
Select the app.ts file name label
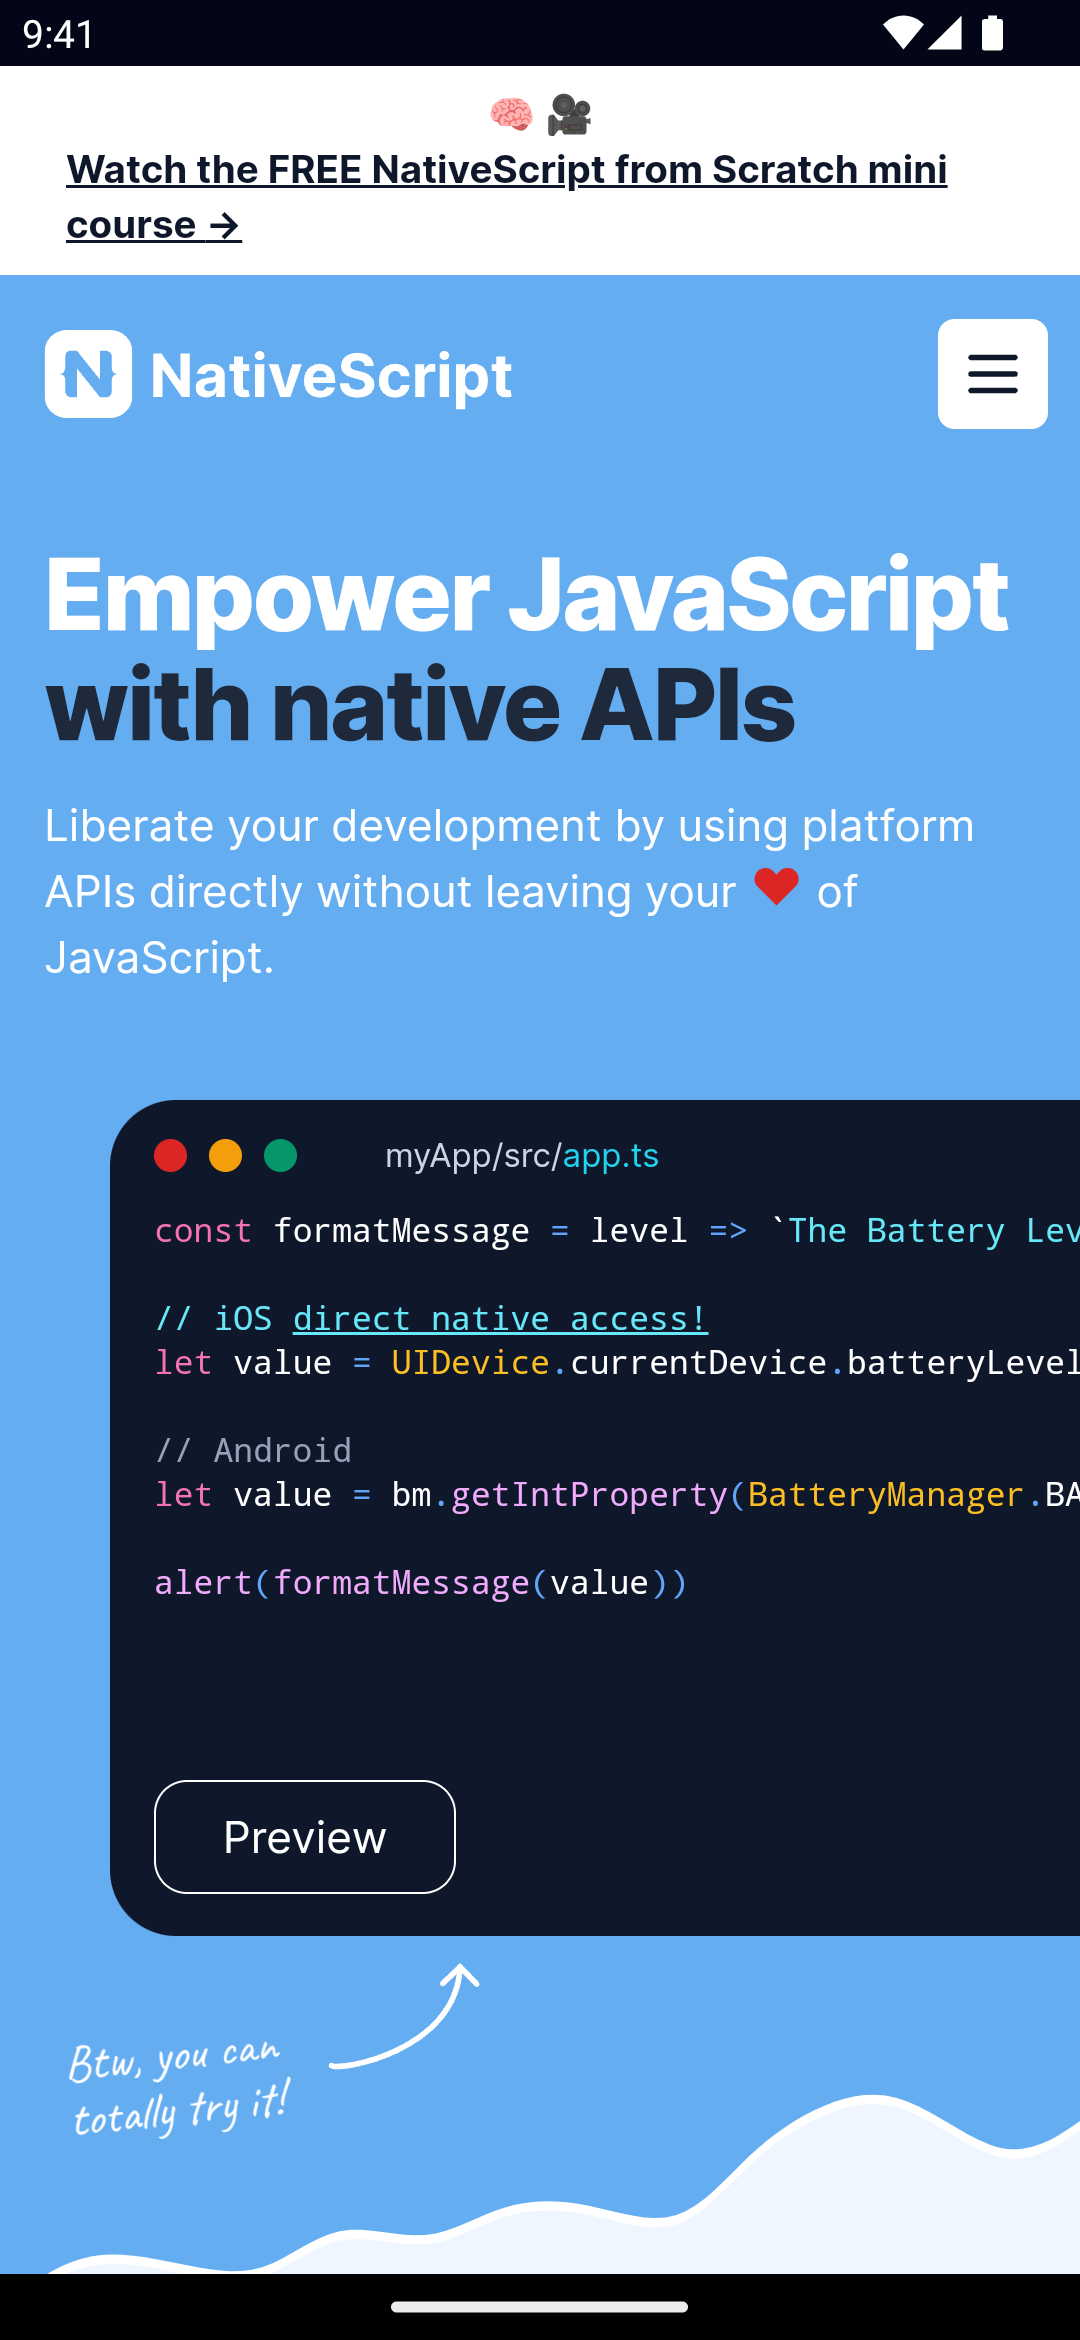[610, 1156]
